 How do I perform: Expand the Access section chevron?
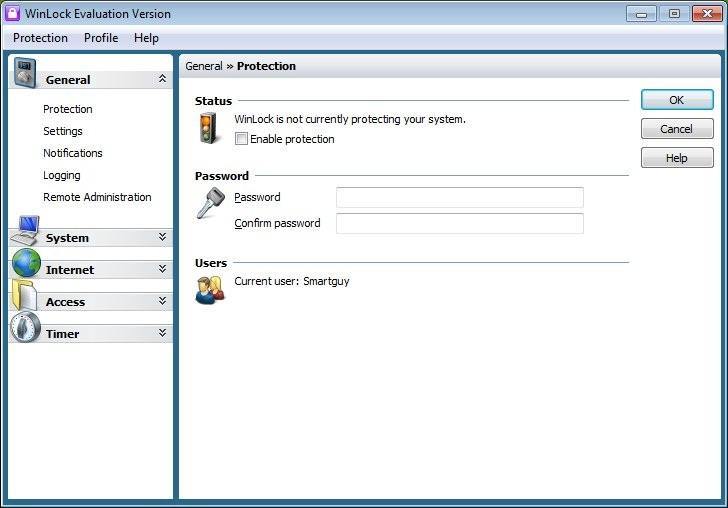pyautogui.click(x=162, y=301)
